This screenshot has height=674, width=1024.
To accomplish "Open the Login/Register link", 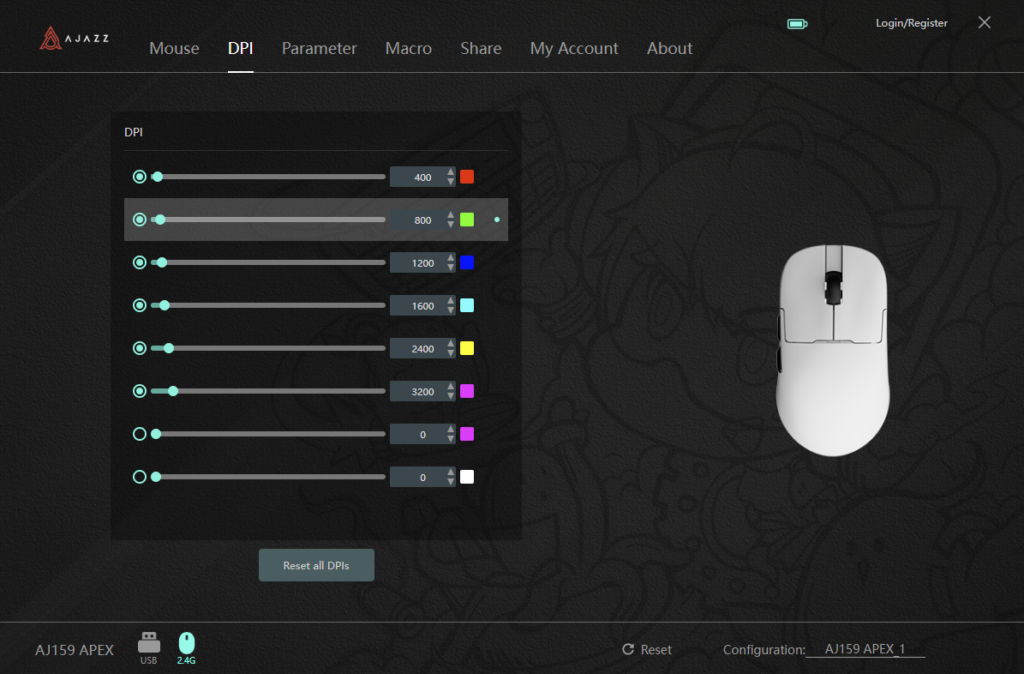I will click(x=911, y=23).
